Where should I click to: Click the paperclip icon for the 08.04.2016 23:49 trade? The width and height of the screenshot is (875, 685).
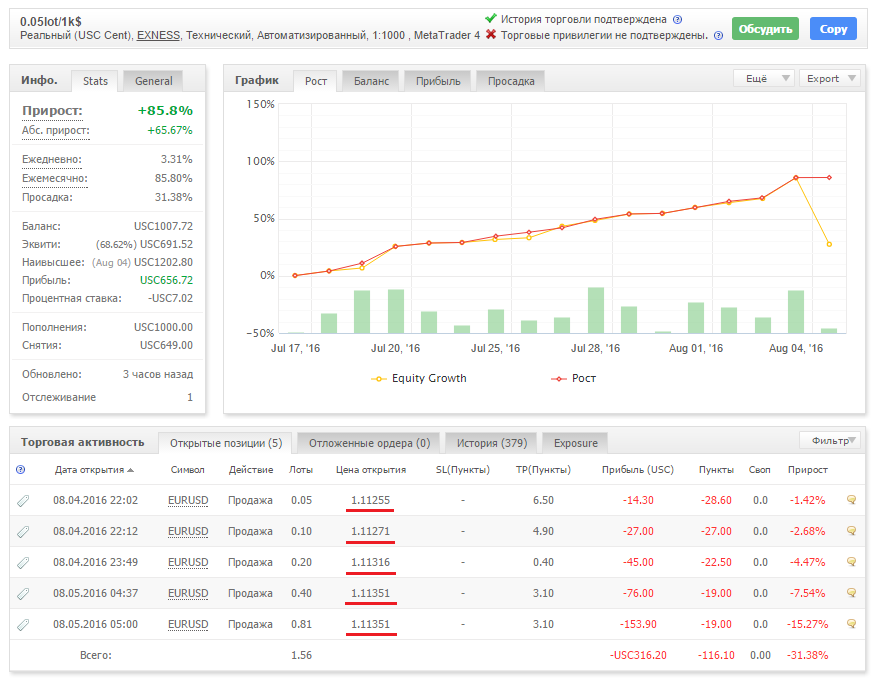click(23, 563)
